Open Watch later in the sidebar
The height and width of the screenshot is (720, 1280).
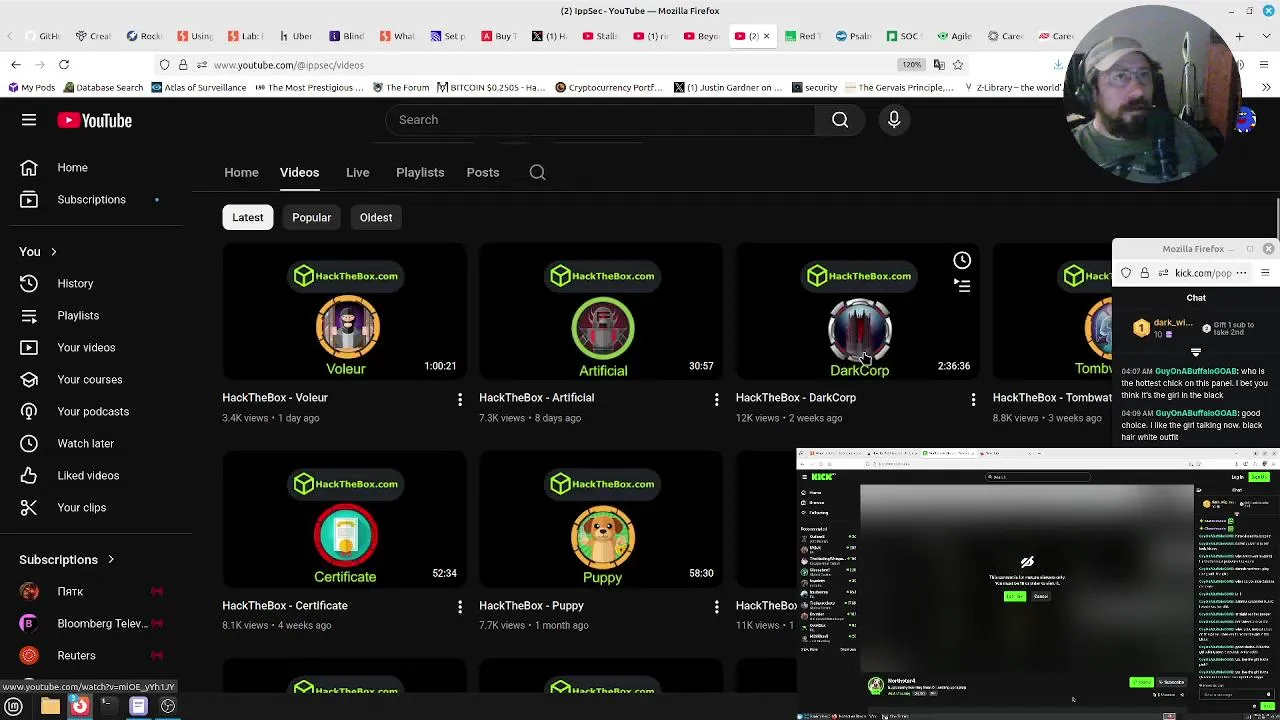point(85,444)
